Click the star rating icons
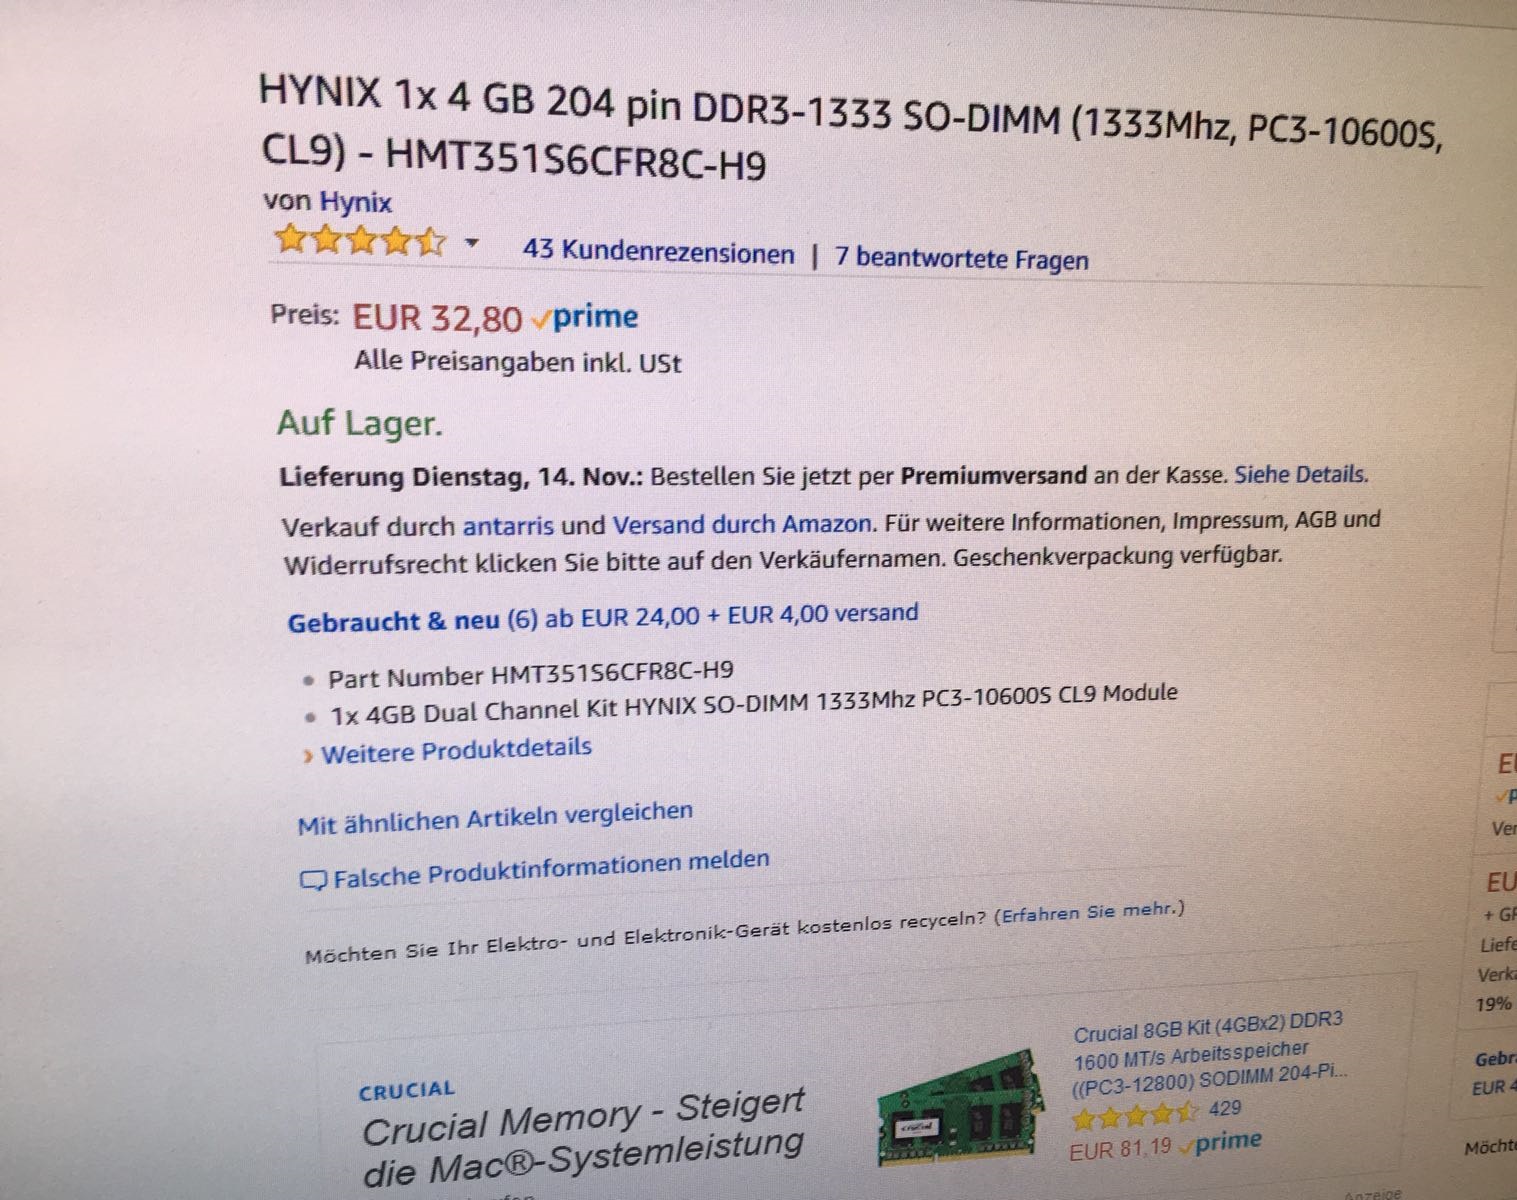The image size is (1517, 1200). 359,241
